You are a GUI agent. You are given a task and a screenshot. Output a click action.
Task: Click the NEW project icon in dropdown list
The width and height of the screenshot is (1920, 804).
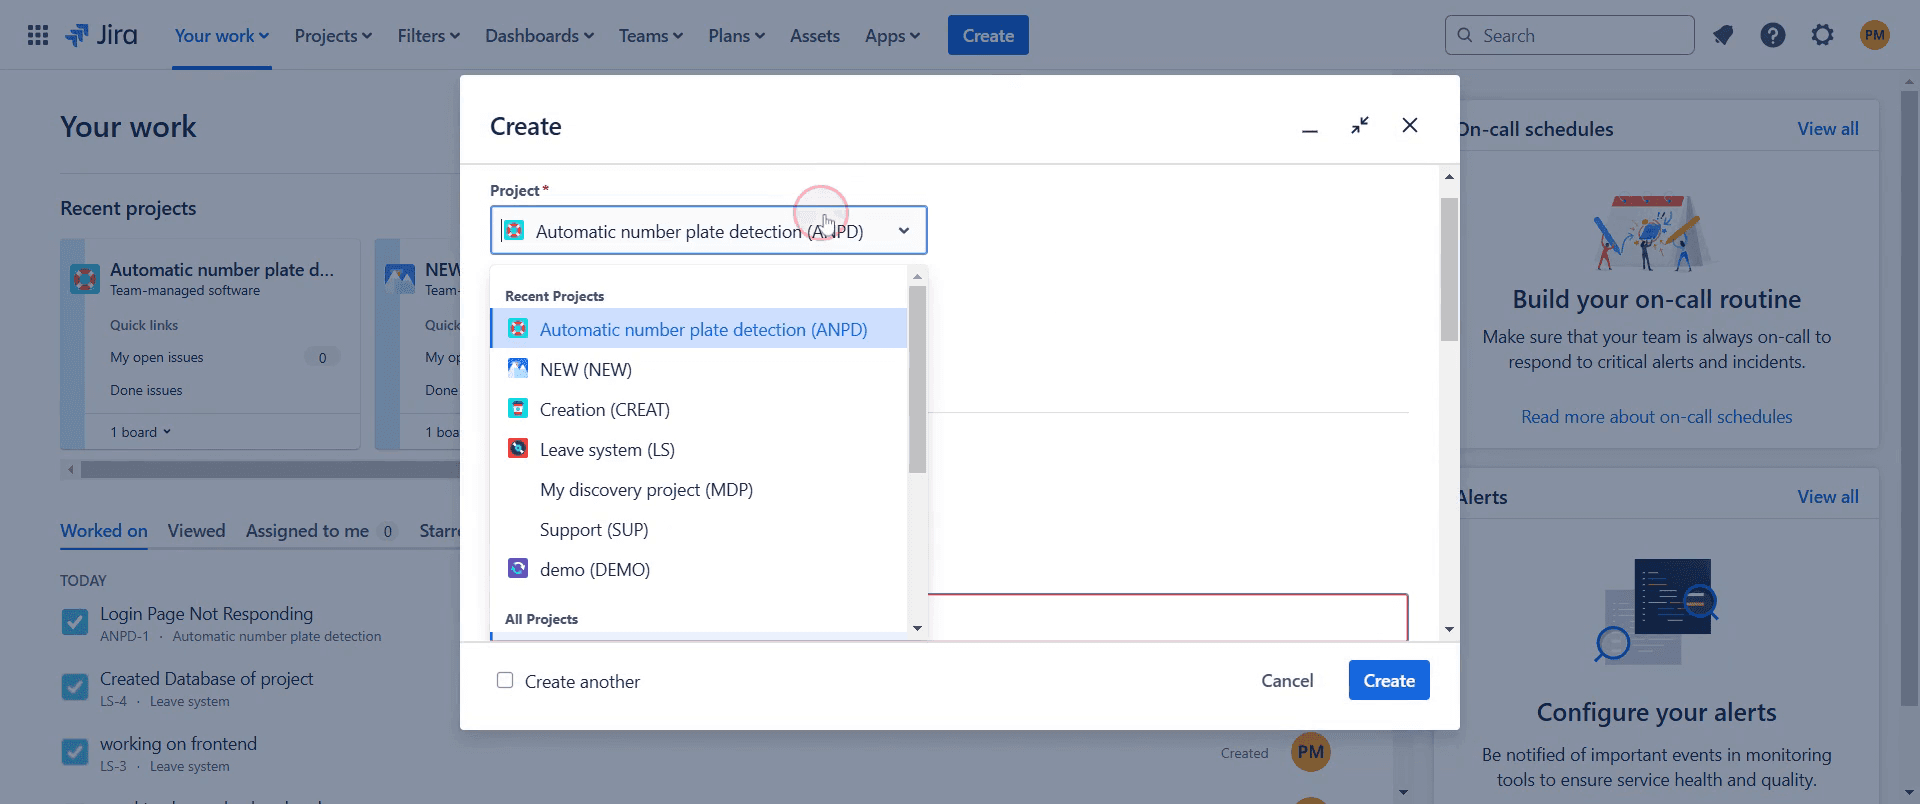518,369
